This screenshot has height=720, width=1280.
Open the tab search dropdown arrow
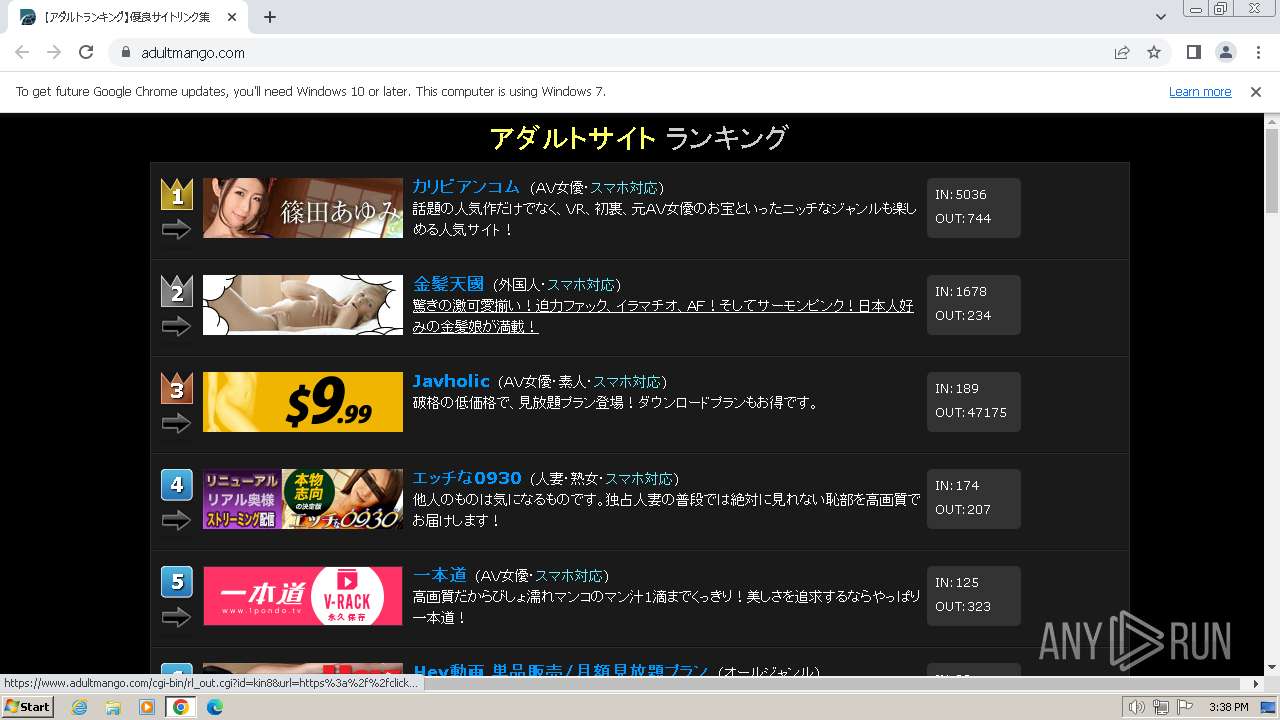point(1160,17)
